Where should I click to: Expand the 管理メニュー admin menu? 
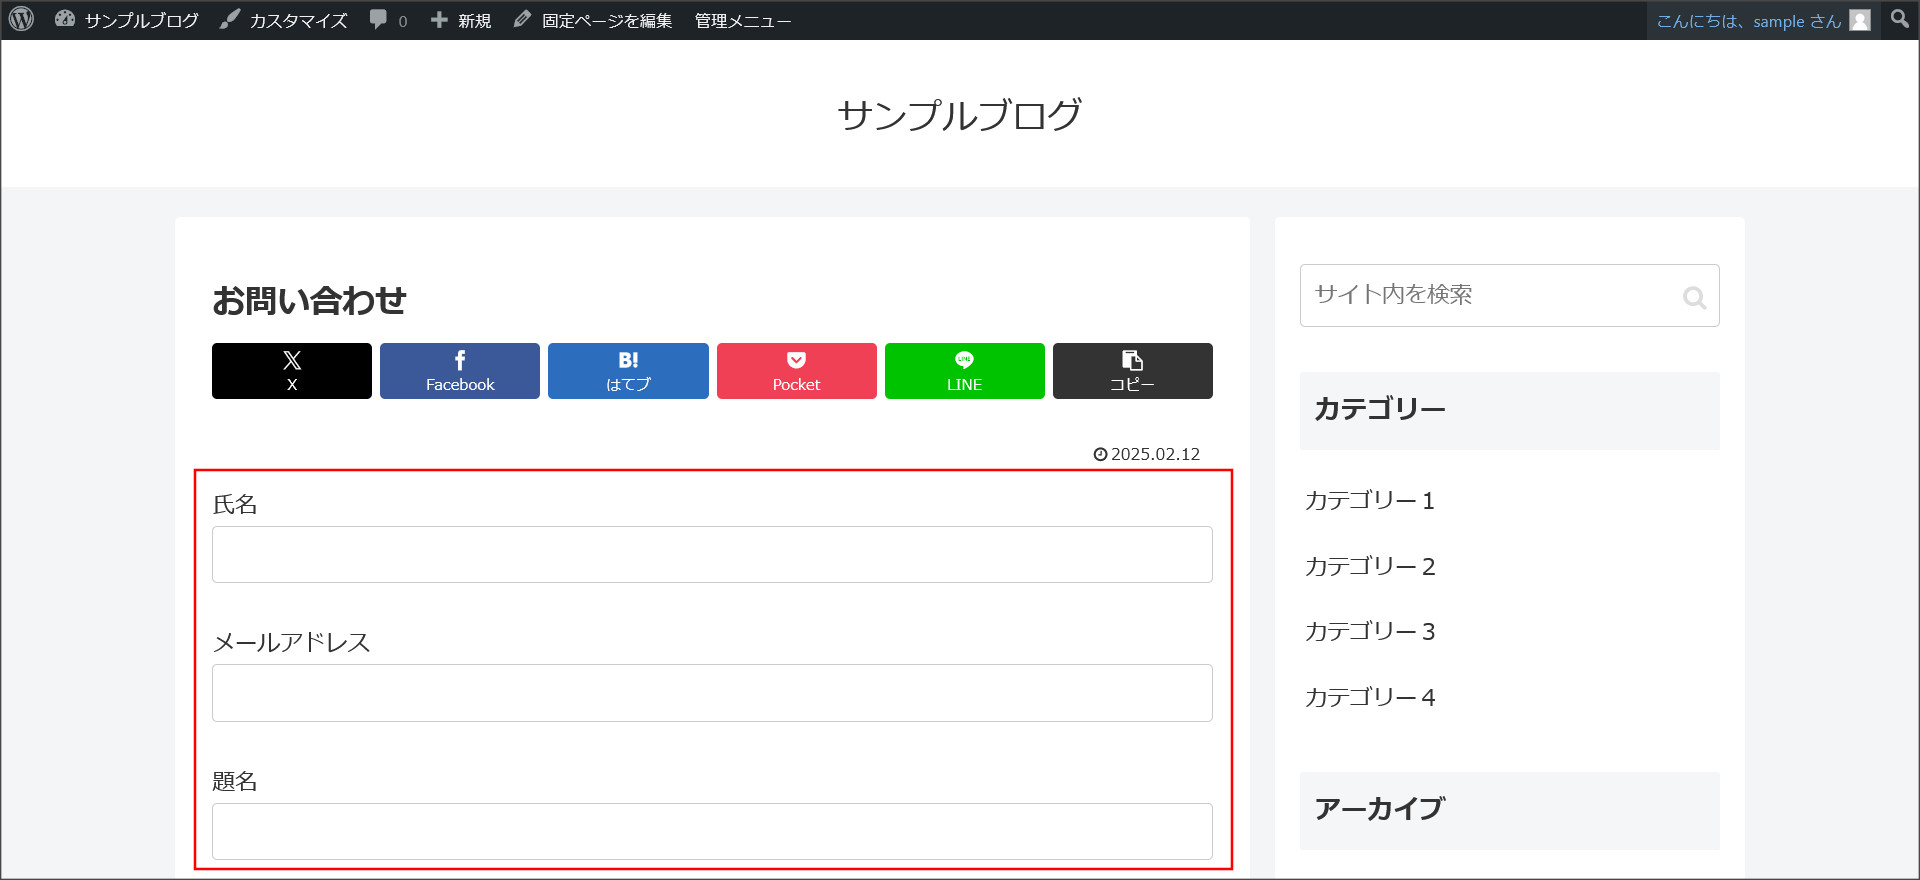[742, 20]
